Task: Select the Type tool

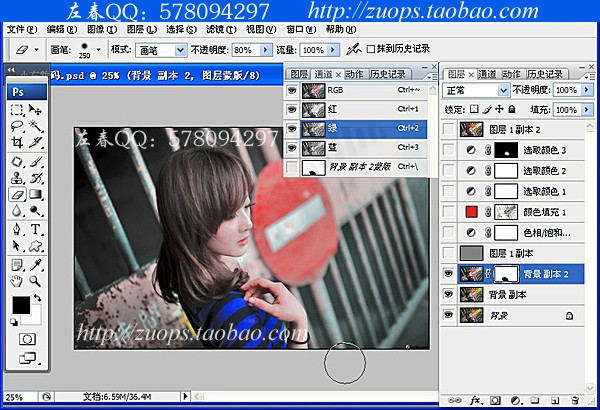Action: click(x=36, y=229)
